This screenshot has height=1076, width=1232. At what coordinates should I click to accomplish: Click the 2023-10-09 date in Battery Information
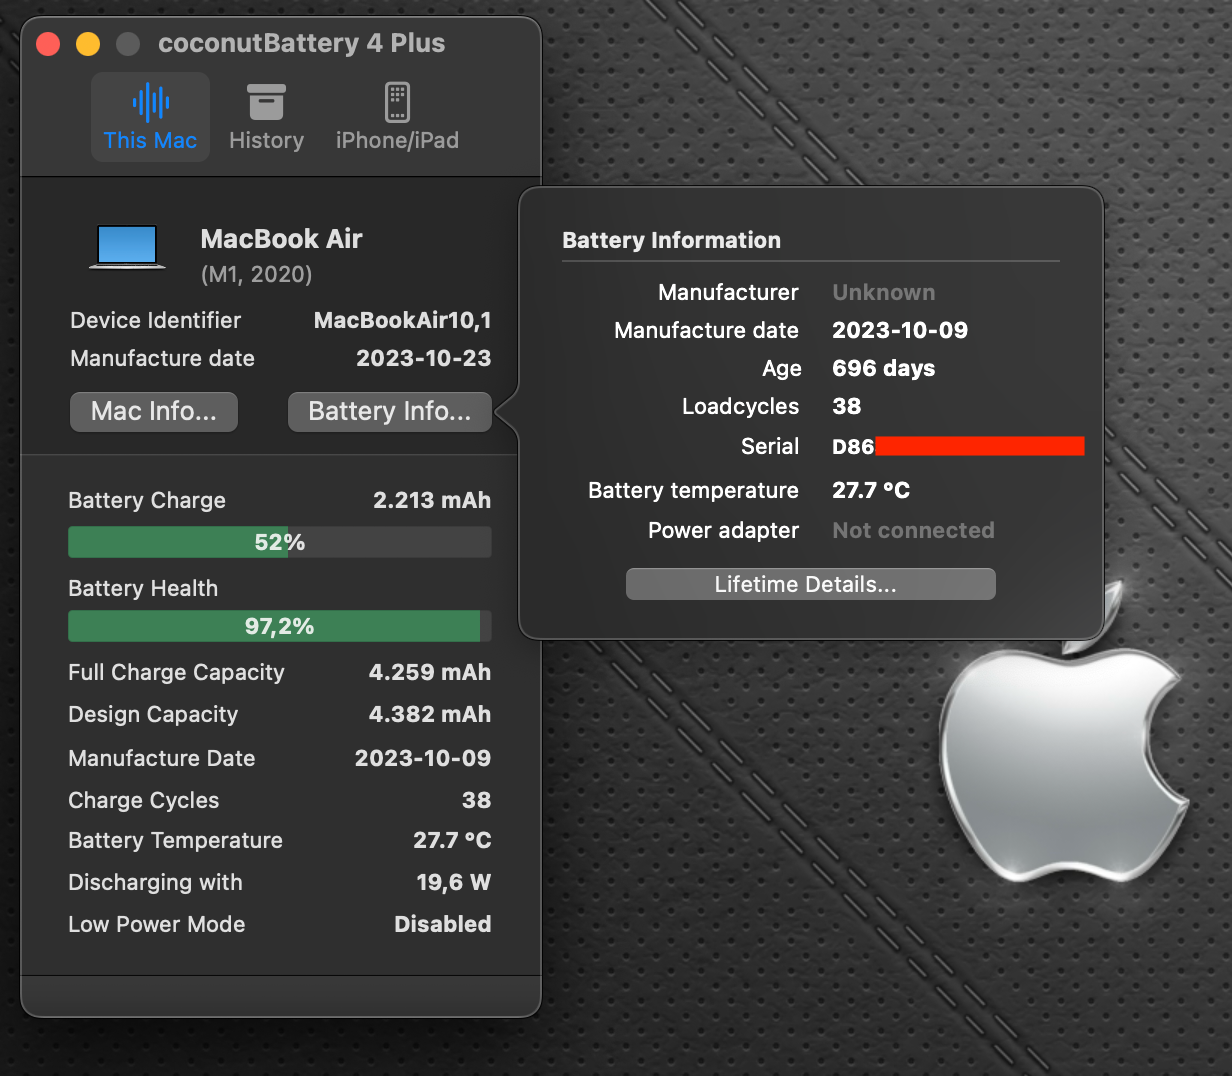(x=900, y=330)
